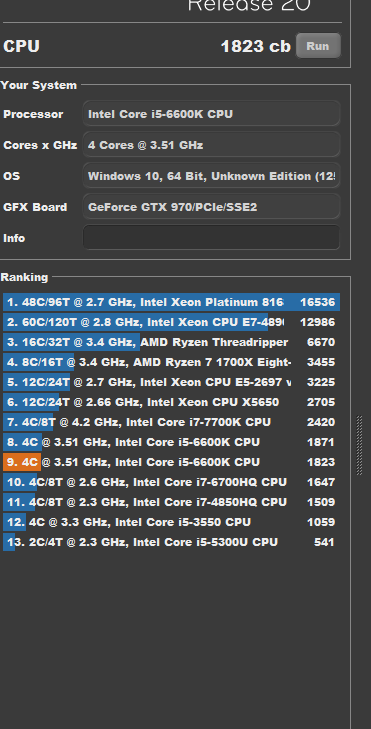The width and height of the screenshot is (371, 729).
Task: Select the Core i7-7700K ranking row
Action: coord(172,422)
